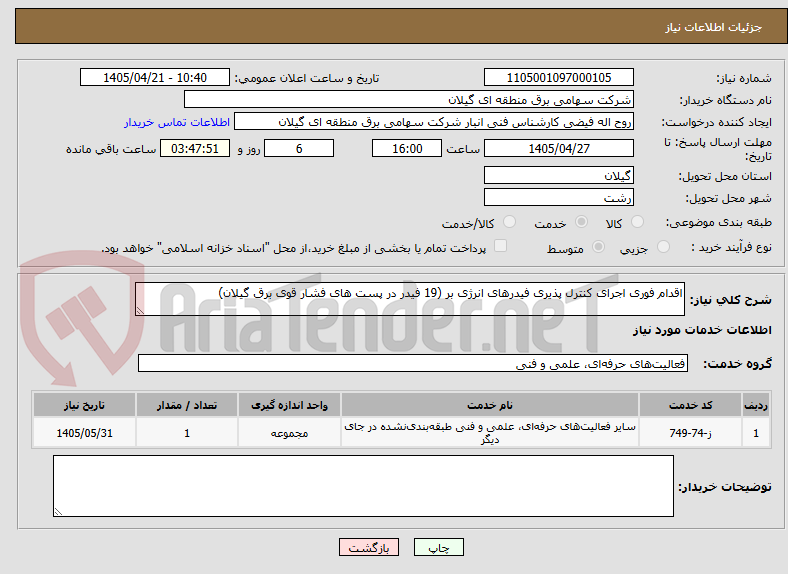The image size is (788, 574).
Task: Click the جزئیات اطلاعات نیاز header title
Action: (714, 27)
